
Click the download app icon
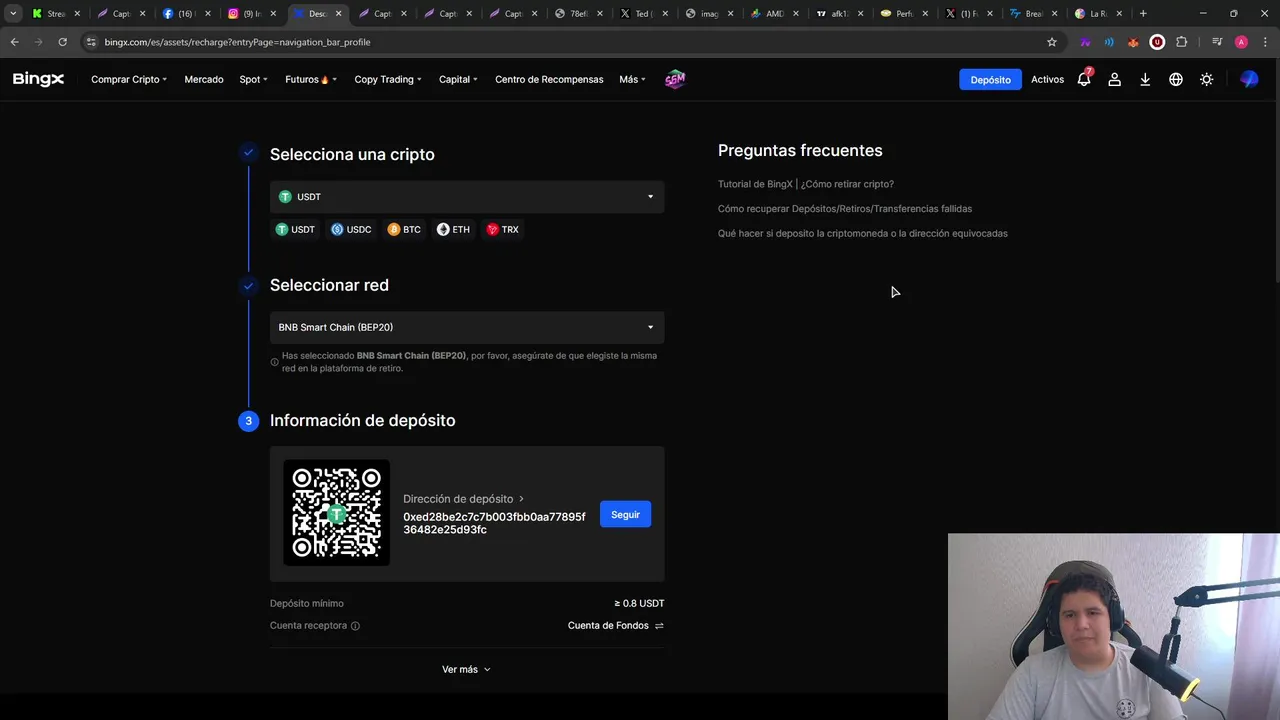1145,79
